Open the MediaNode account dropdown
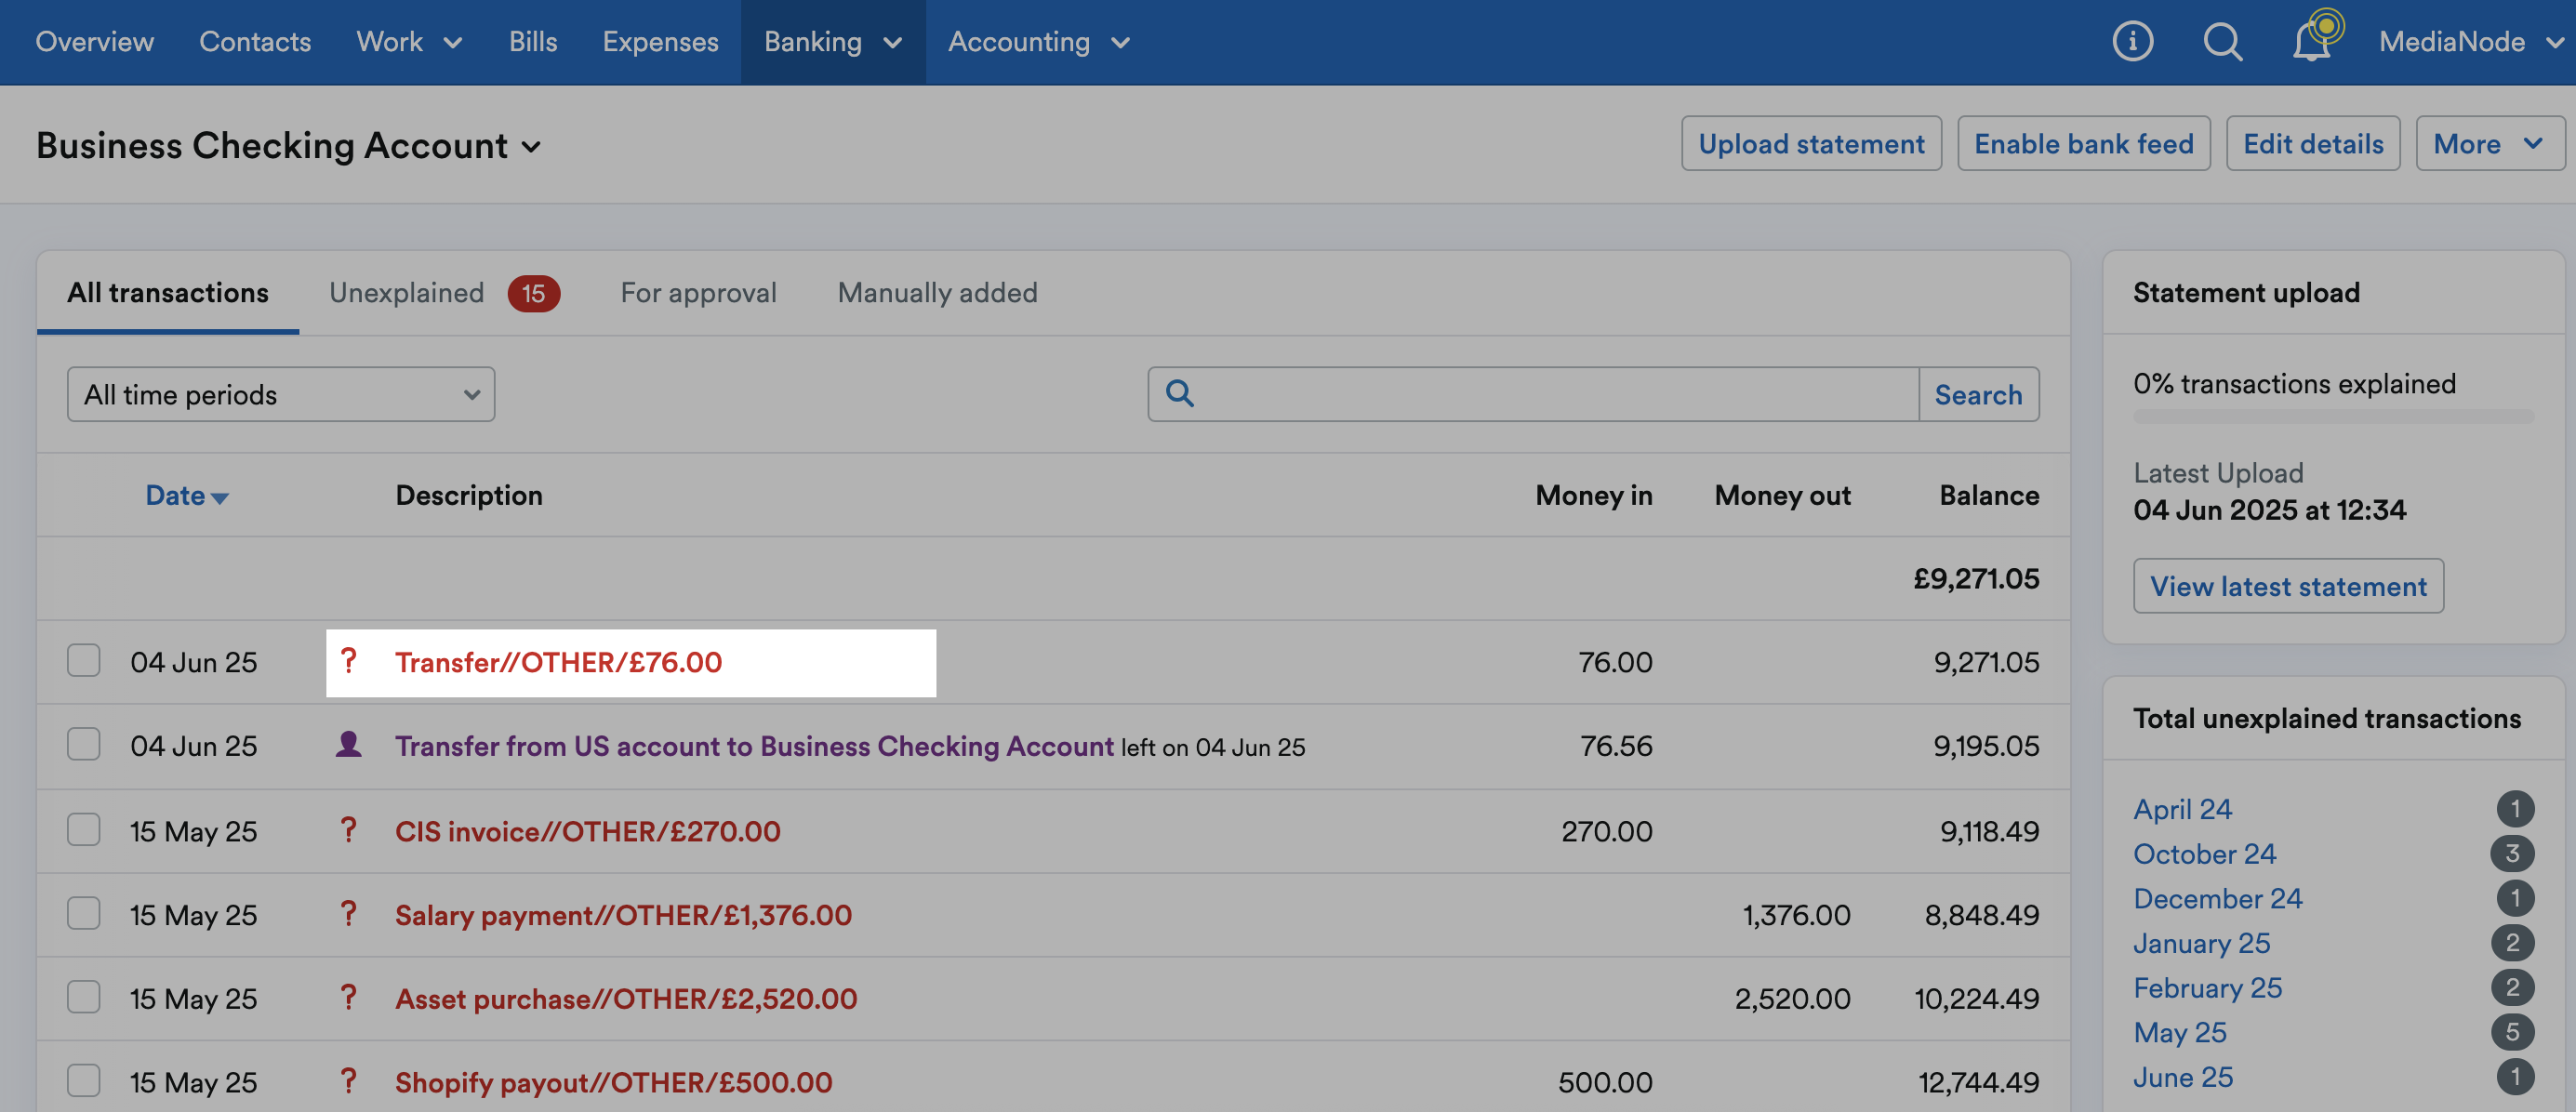Viewport: 2576px width, 1112px height. point(2472,41)
